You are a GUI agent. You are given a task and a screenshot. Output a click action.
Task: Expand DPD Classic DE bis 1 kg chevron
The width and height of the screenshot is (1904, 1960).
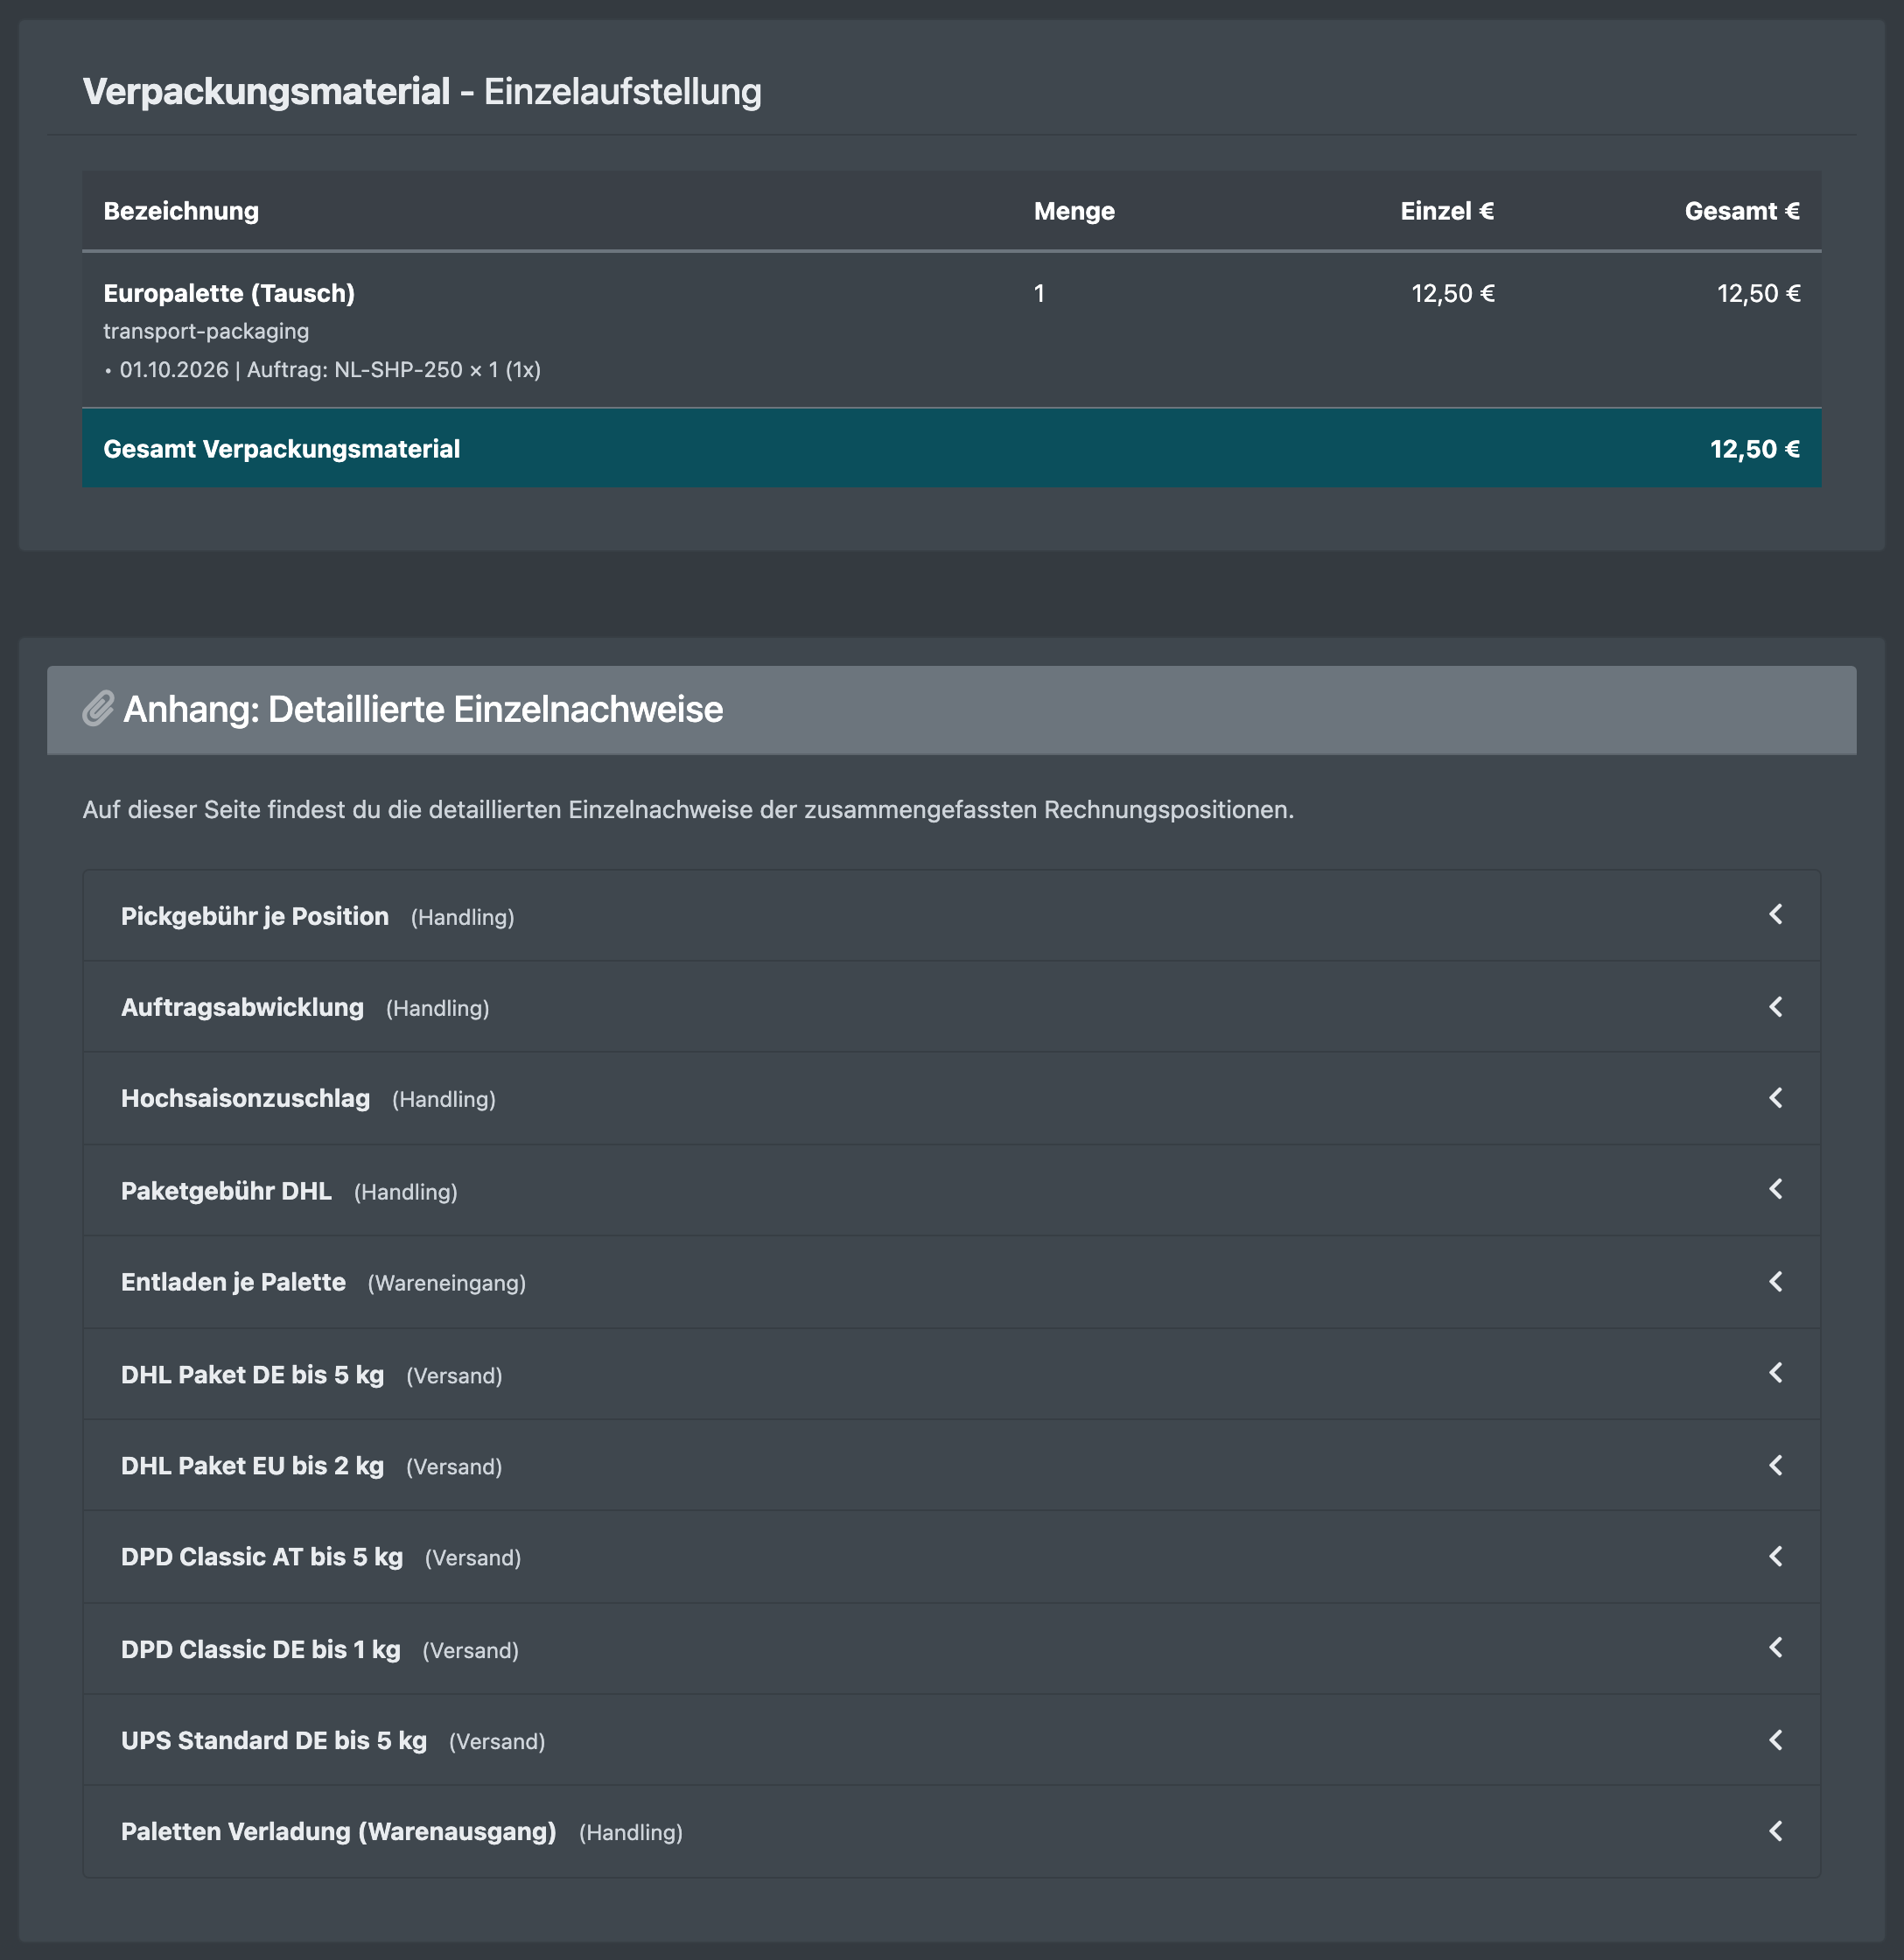pyautogui.click(x=1776, y=1647)
